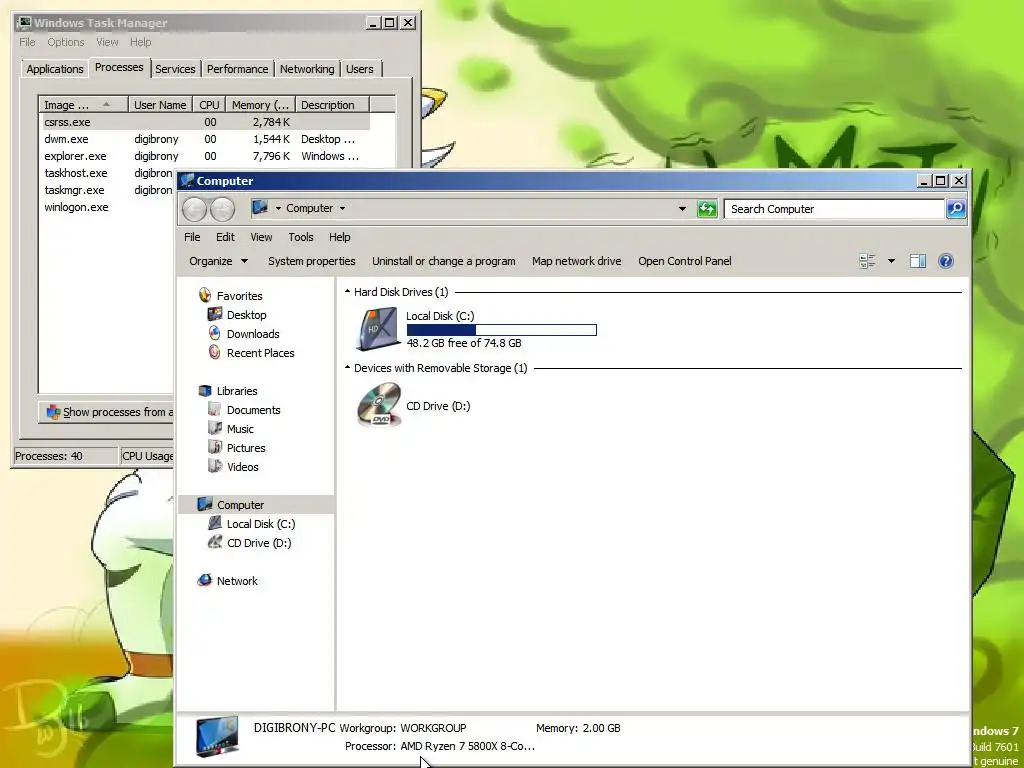Viewport: 1024px width, 768px height.
Task: Collapse the Hard Disk Drives group
Action: click(347, 291)
